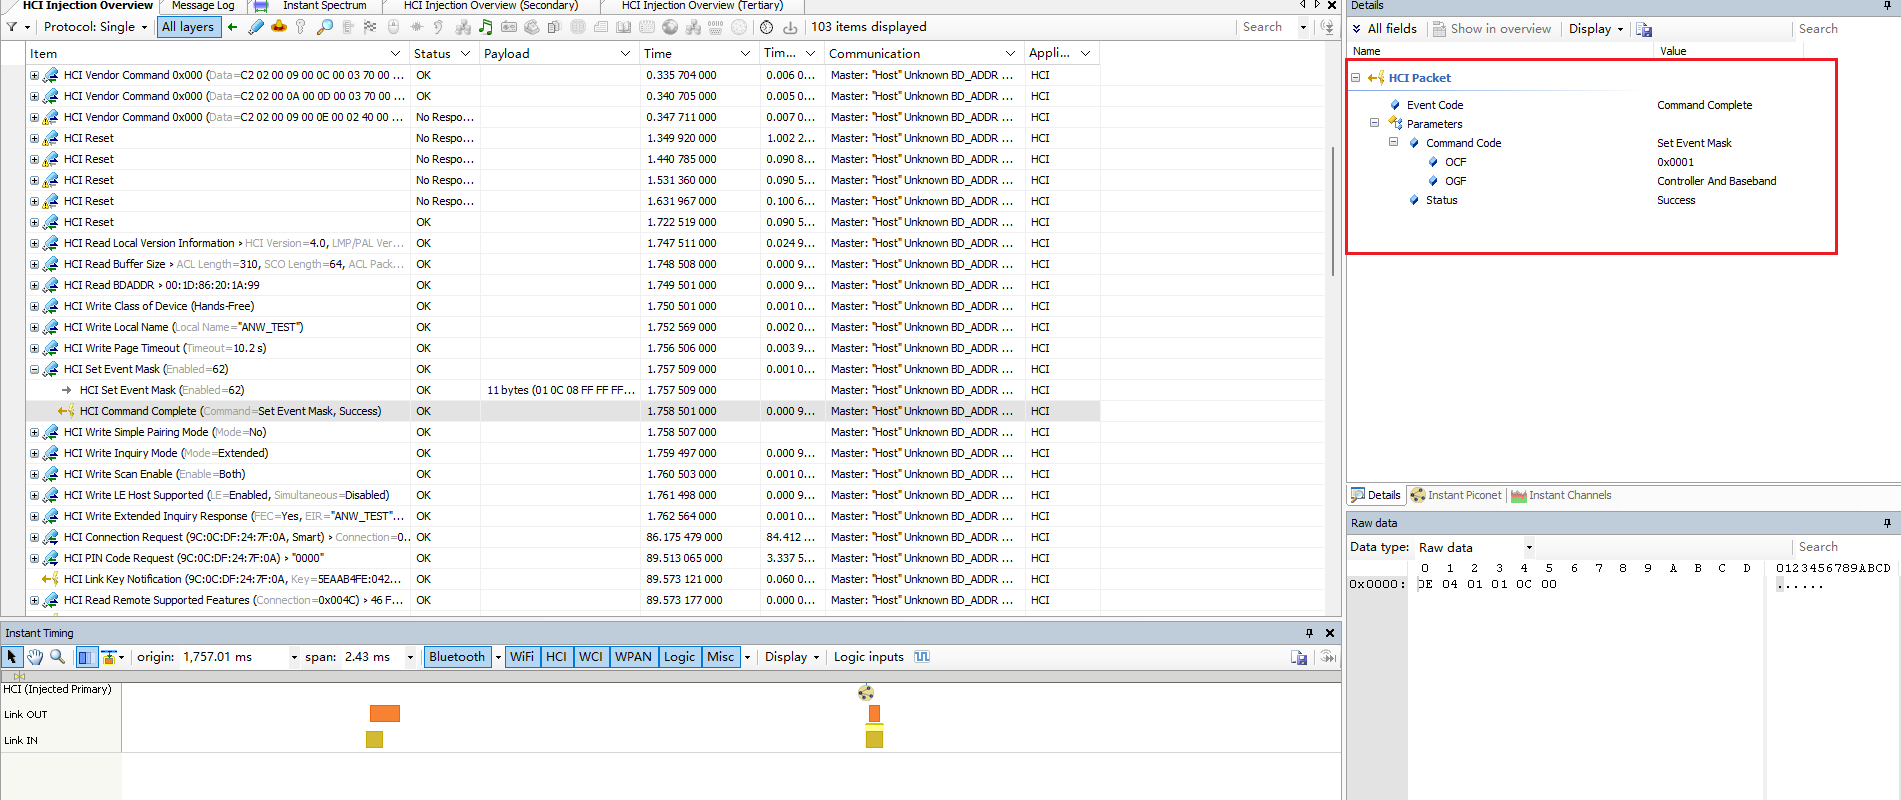Click the Communication column header
Viewport: 1901px width, 800px height.
tap(922, 54)
